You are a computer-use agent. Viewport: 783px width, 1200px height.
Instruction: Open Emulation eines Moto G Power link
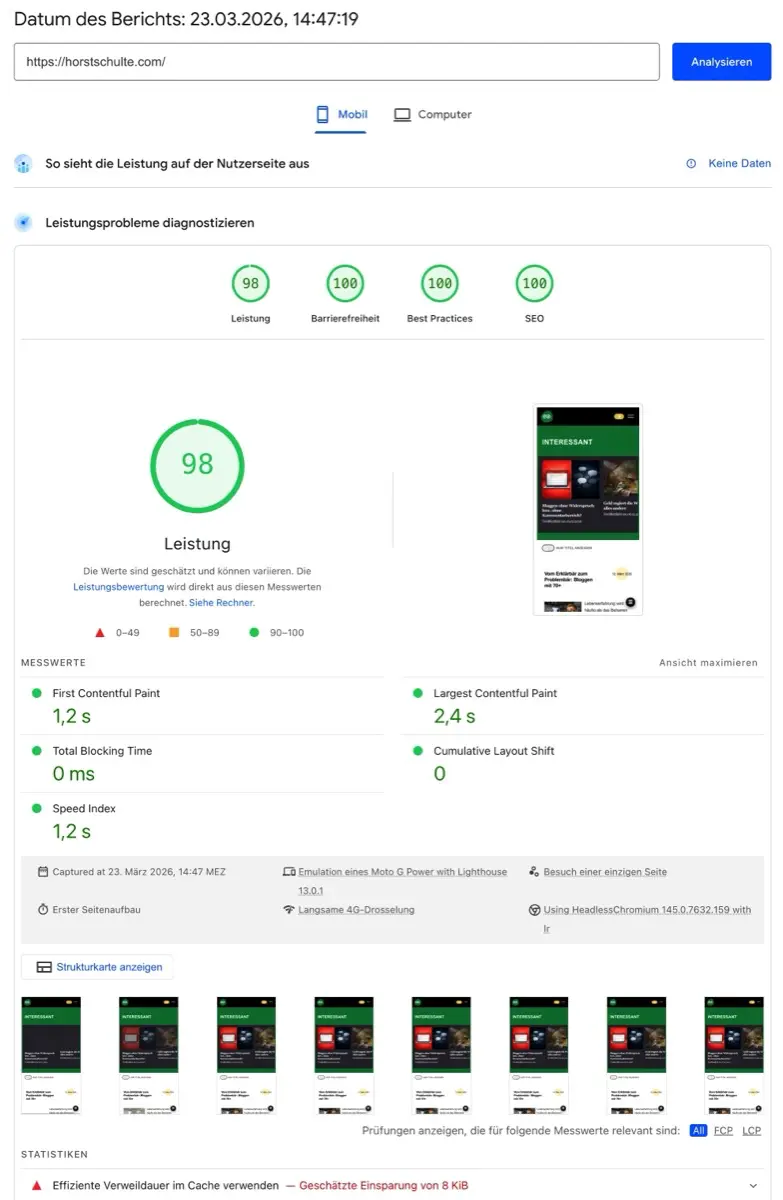[x=402, y=881]
